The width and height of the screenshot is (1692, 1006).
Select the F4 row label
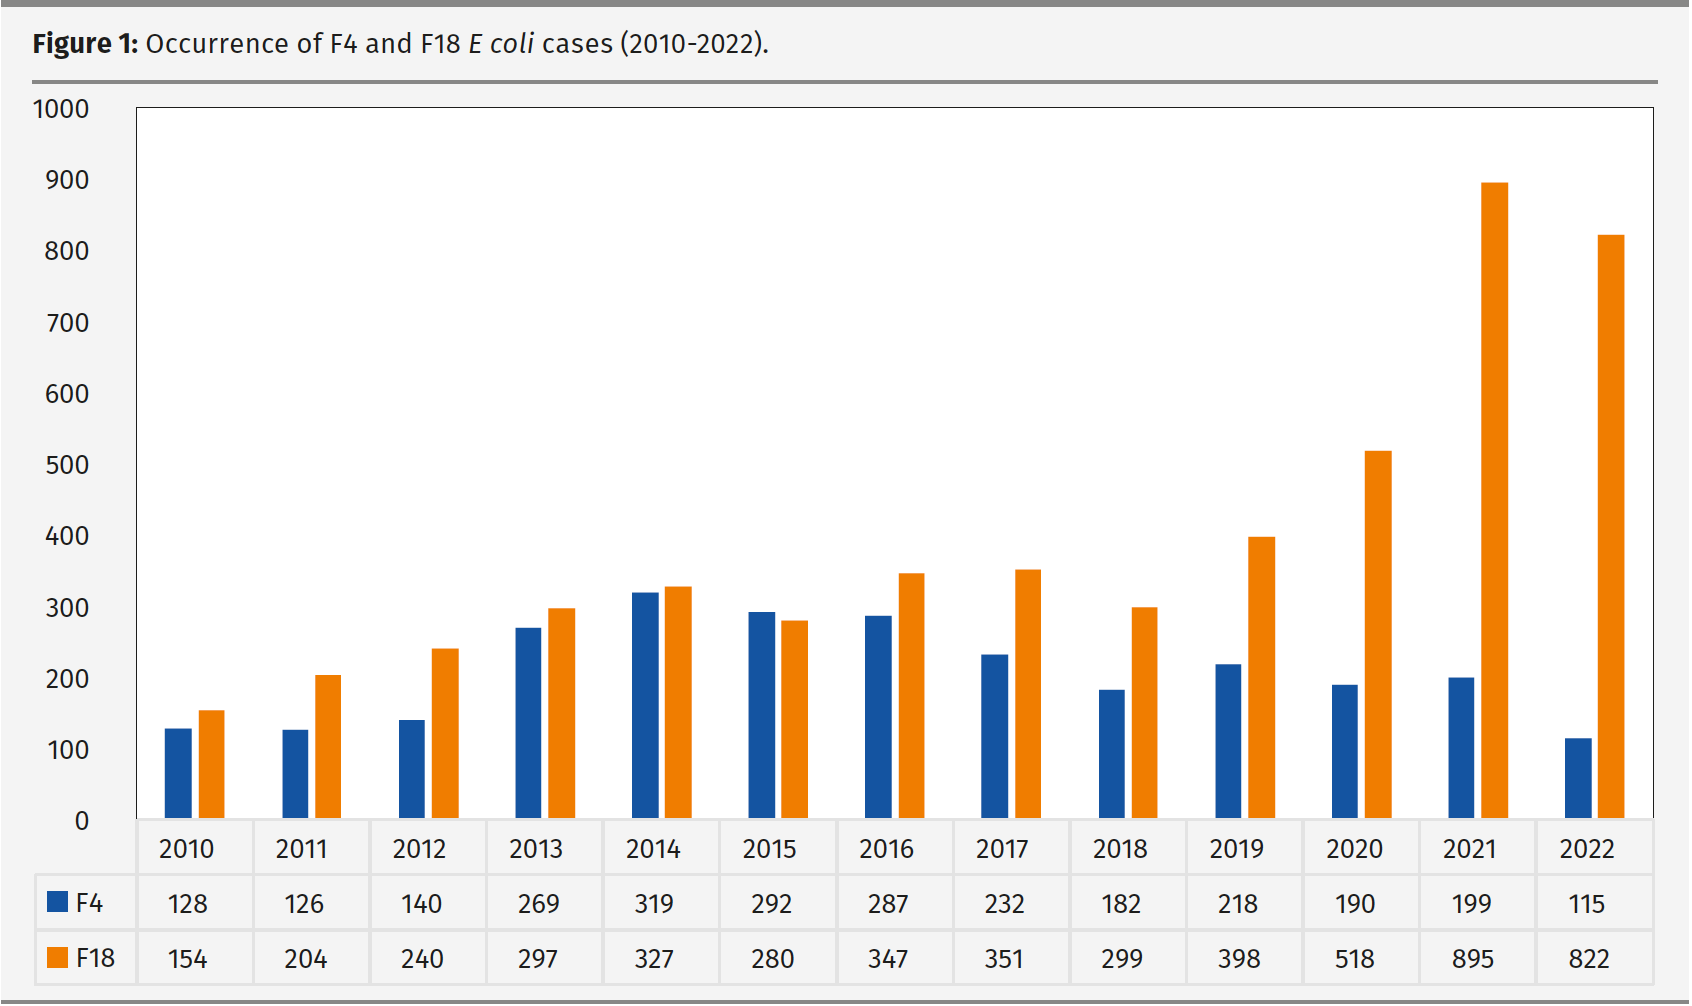(92, 903)
